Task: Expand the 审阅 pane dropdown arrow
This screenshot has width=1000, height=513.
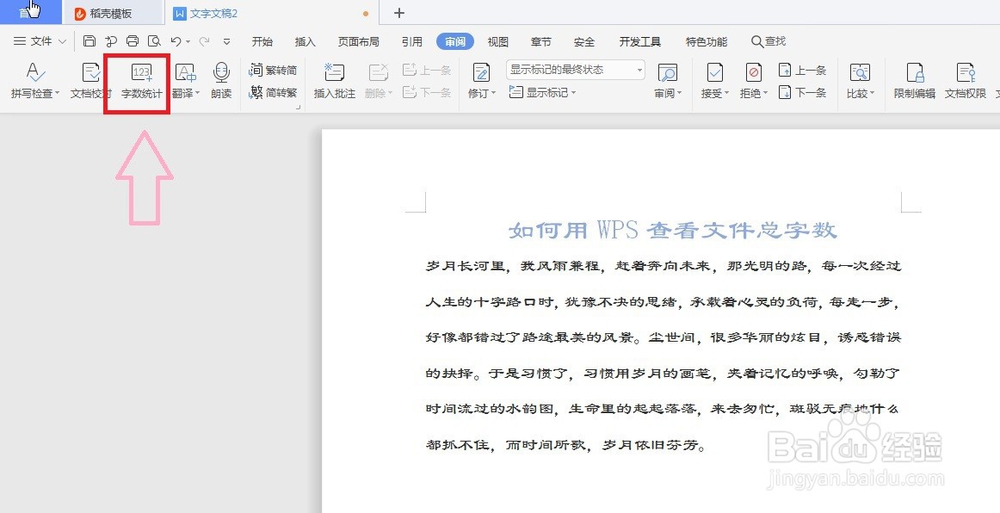Action: tap(679, 93)
